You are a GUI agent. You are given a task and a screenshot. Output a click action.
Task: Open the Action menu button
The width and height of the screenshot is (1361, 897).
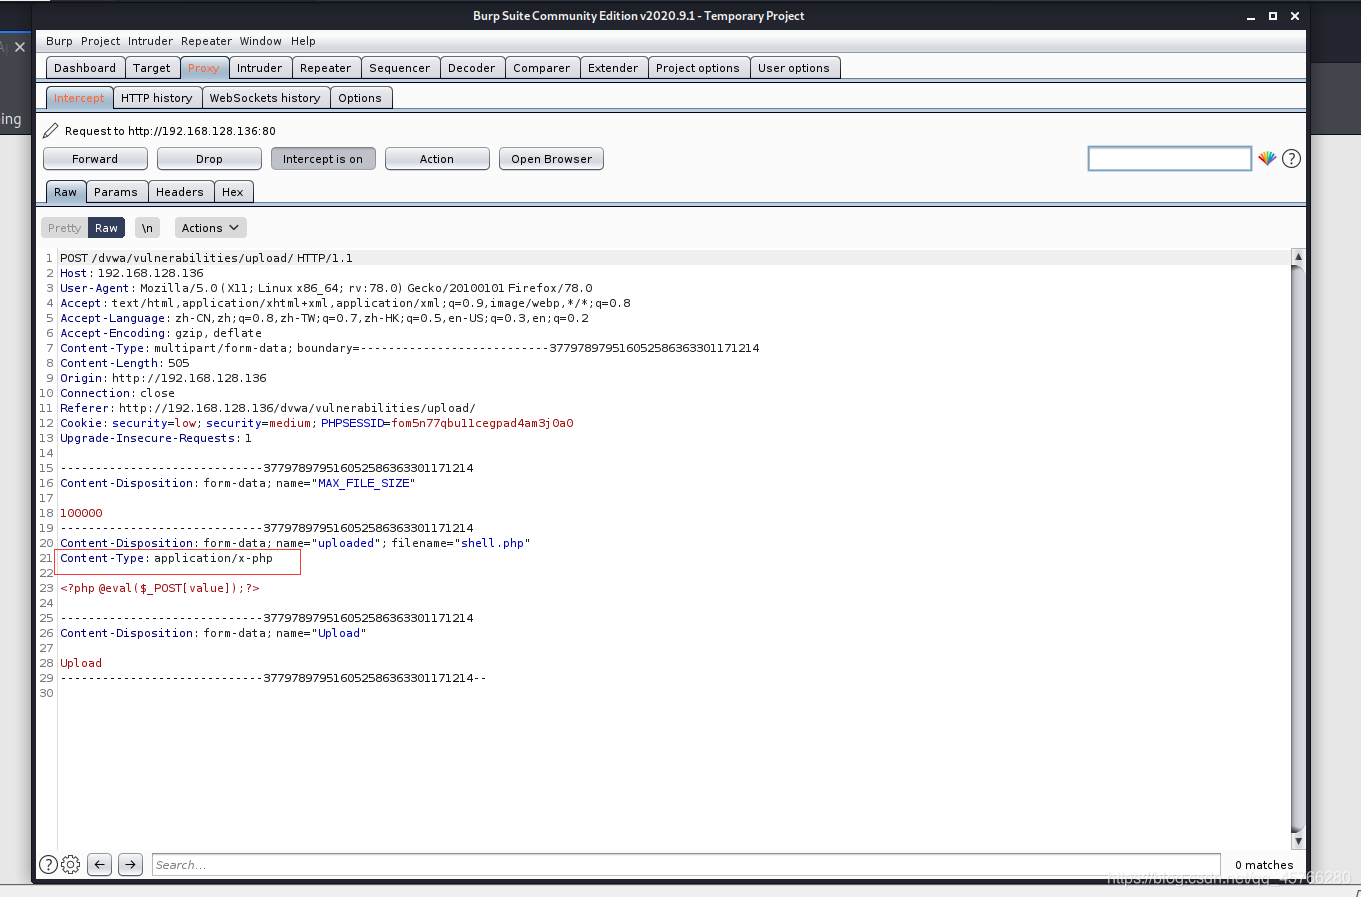437,159
